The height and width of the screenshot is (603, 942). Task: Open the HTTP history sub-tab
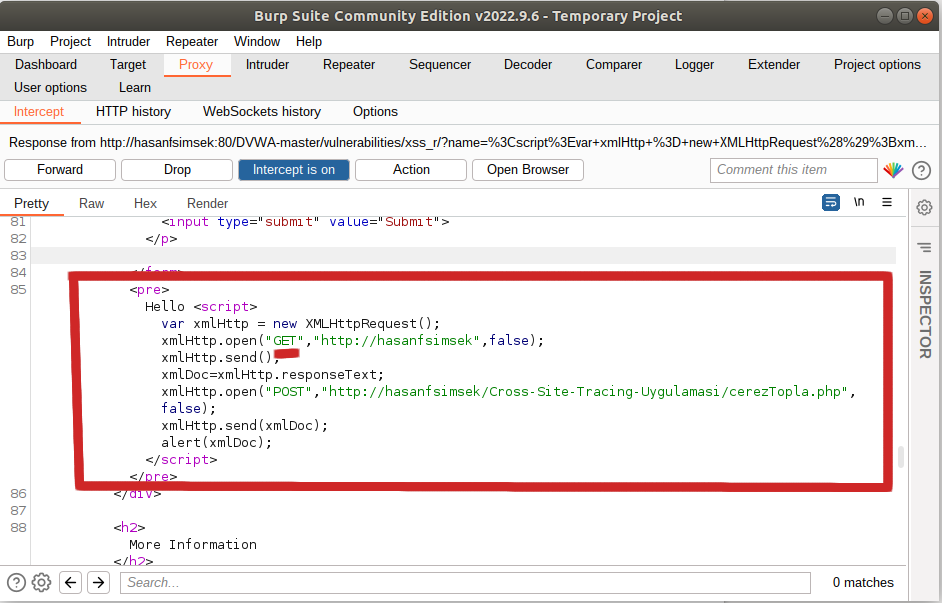tap(133, 112)
